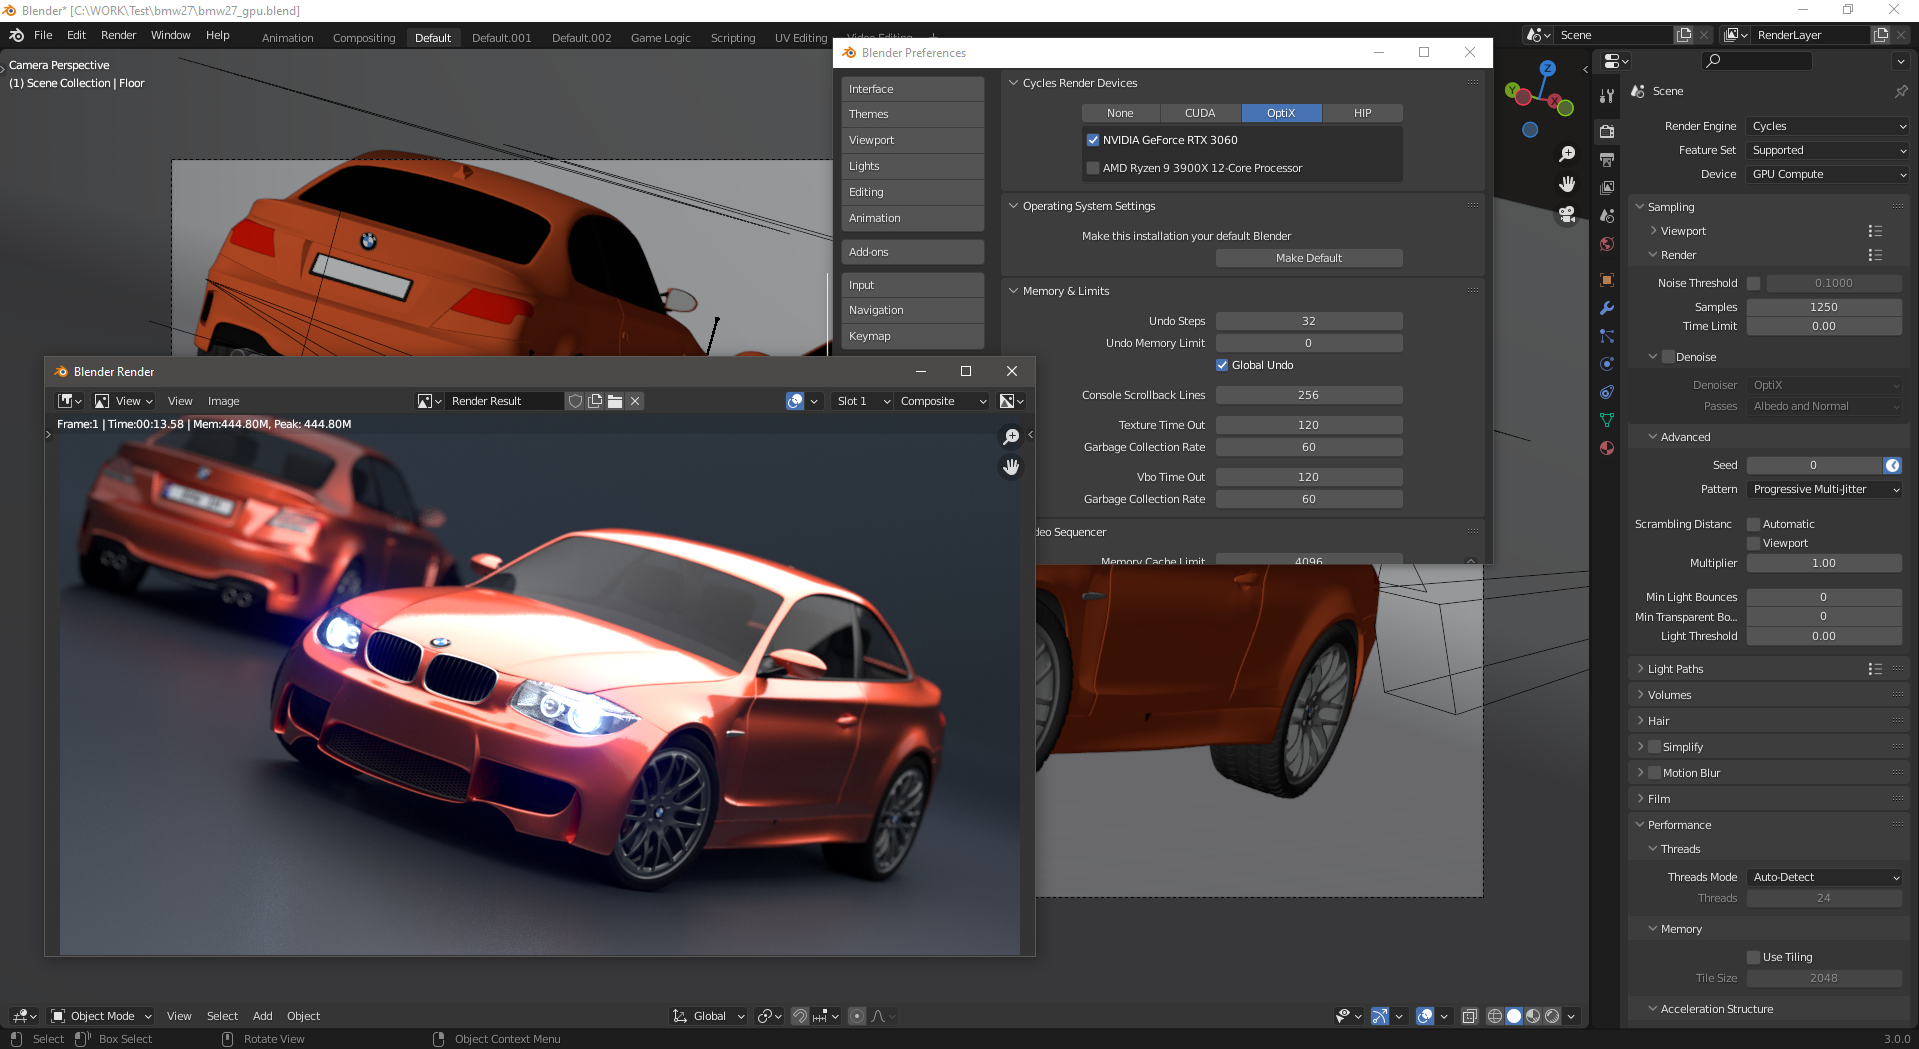The image size is (1919, 1049).
Task: Enable the AMD Ryzen 9 3900X device
Action: click(1093, 168)
